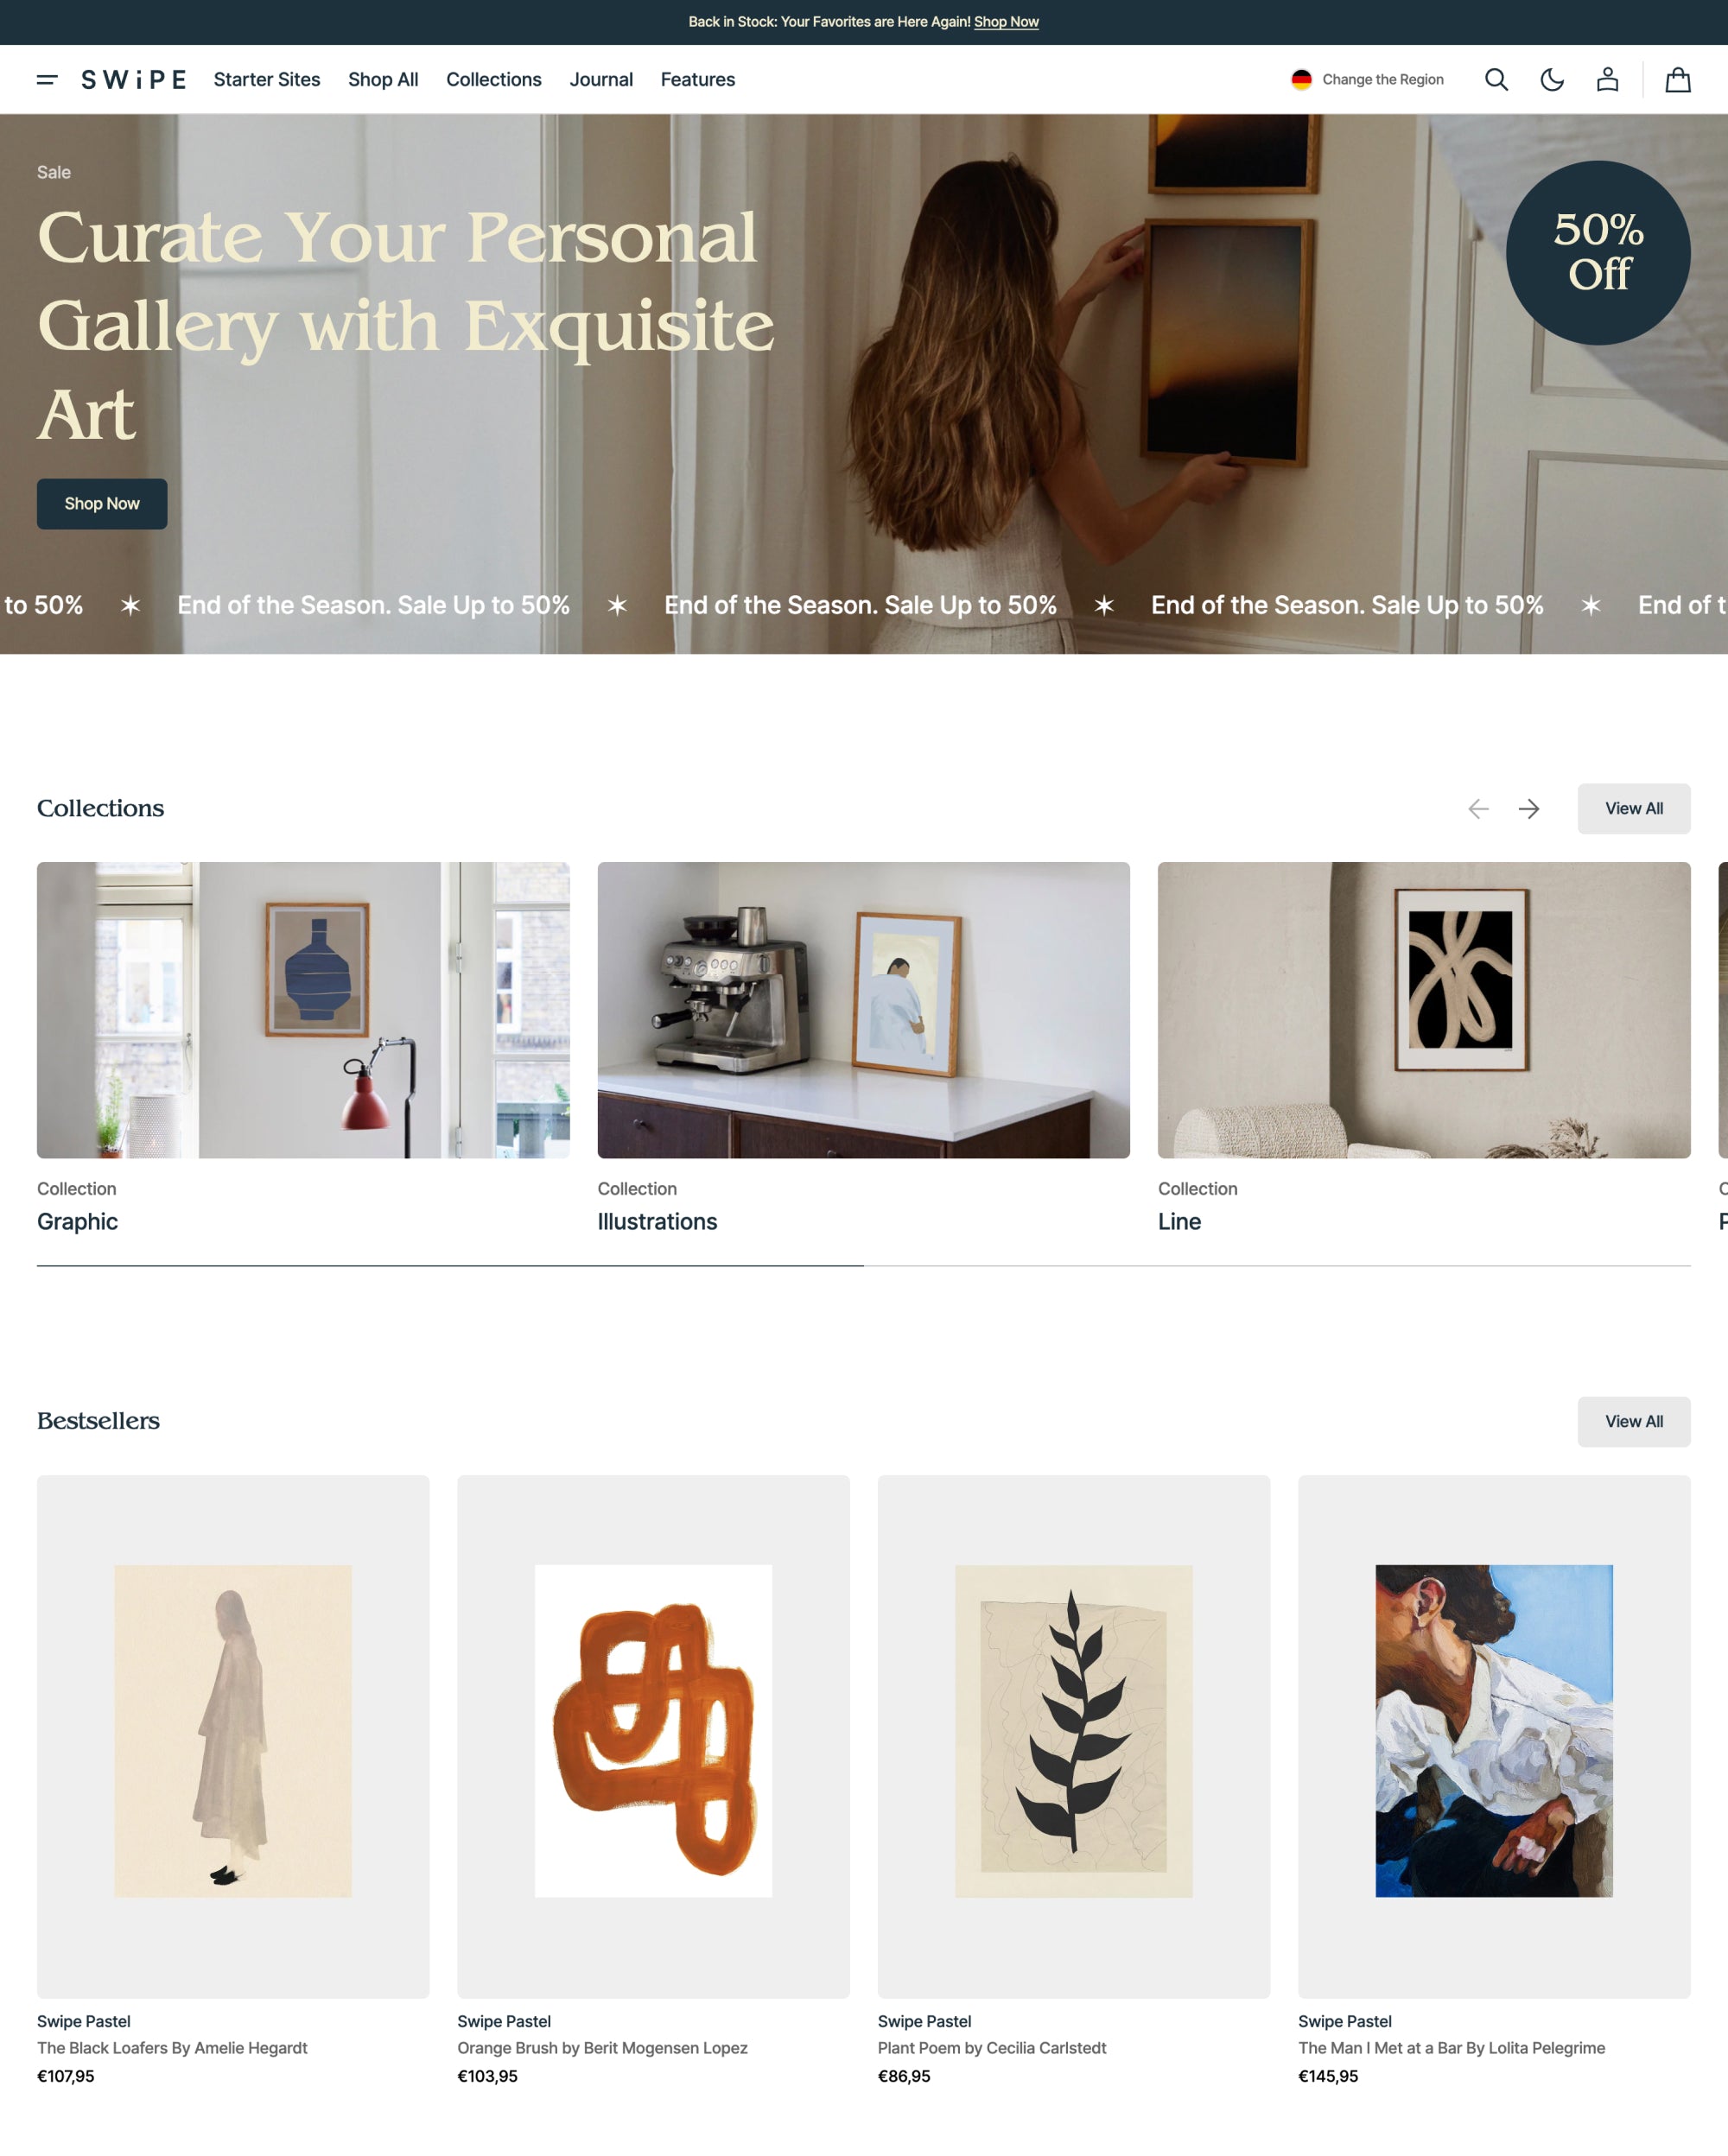Toggle dark mode with moon icon

[x=1550, y=79]
